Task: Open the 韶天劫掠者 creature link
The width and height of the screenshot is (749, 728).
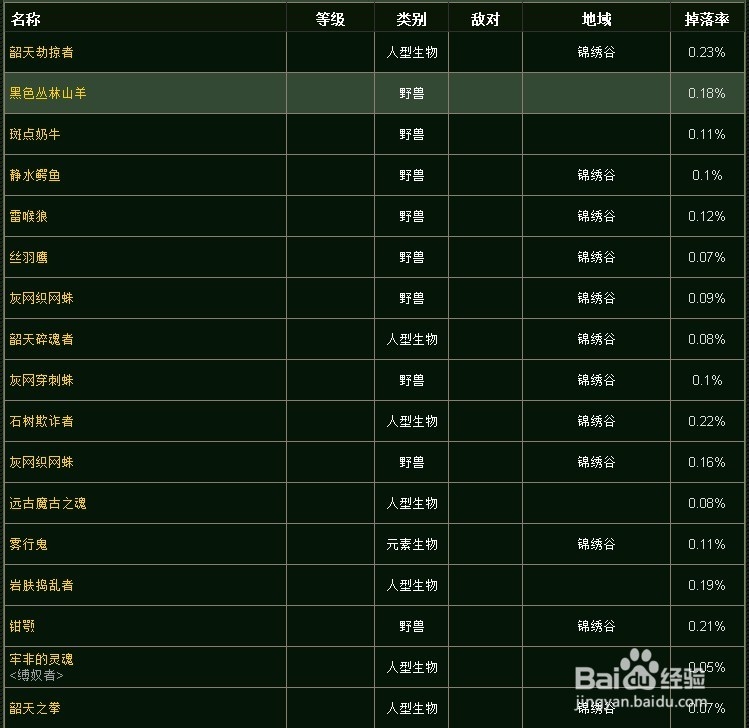Action: click(x=41, y=52)
